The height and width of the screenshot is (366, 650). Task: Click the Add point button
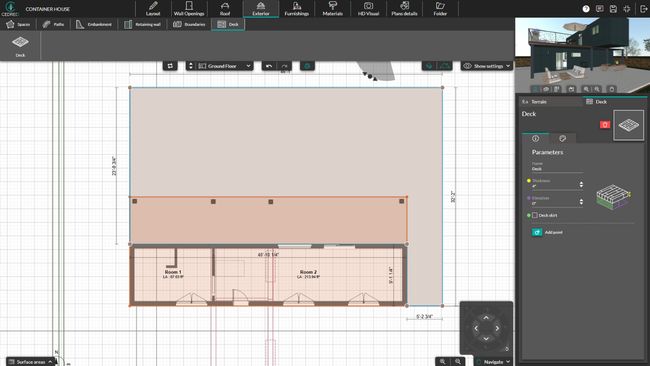point(547,233)
